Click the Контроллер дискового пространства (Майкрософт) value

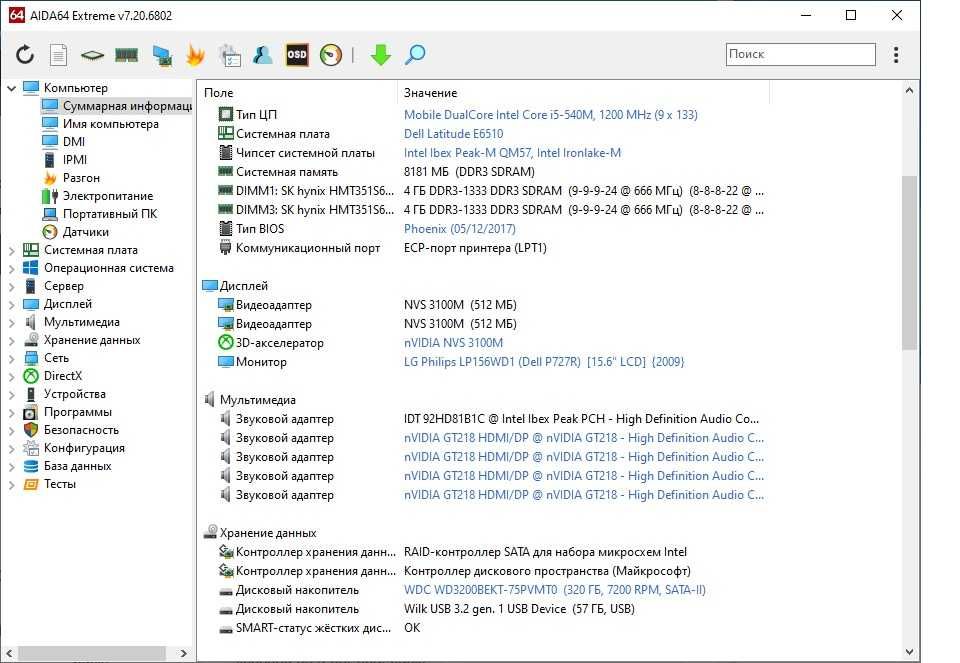[547, 571]
